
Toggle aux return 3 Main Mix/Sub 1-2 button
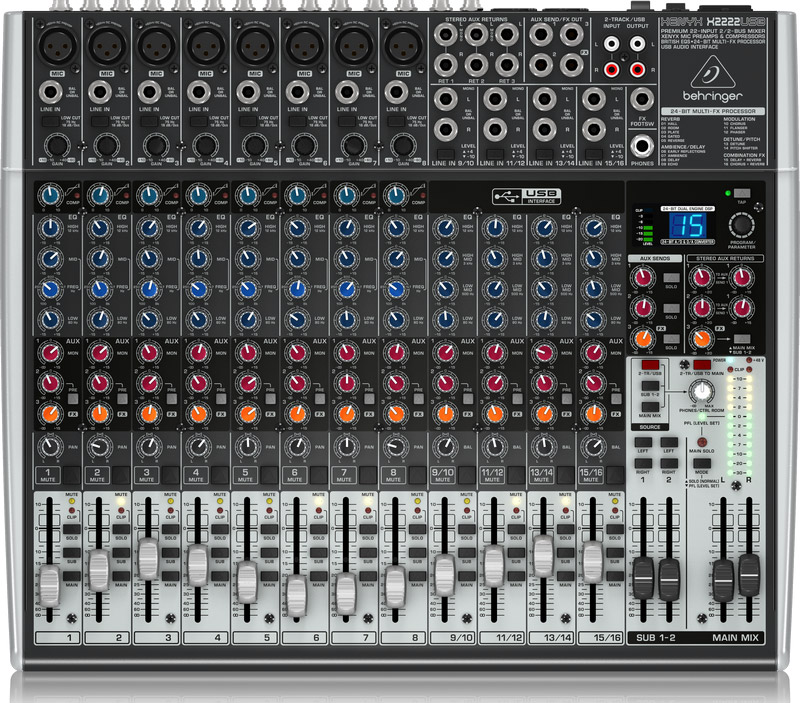(742, 339)
